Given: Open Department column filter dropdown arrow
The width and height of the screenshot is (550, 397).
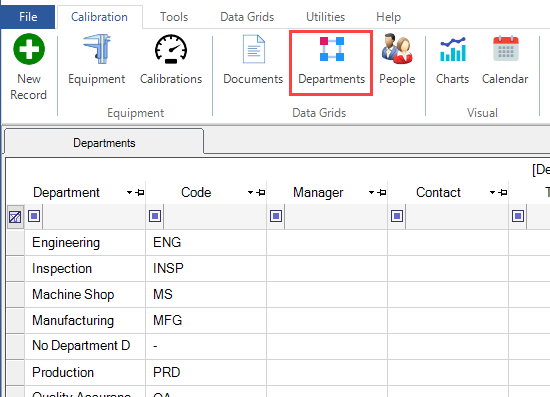Looking at the screenshot, I should click(129, 193).
